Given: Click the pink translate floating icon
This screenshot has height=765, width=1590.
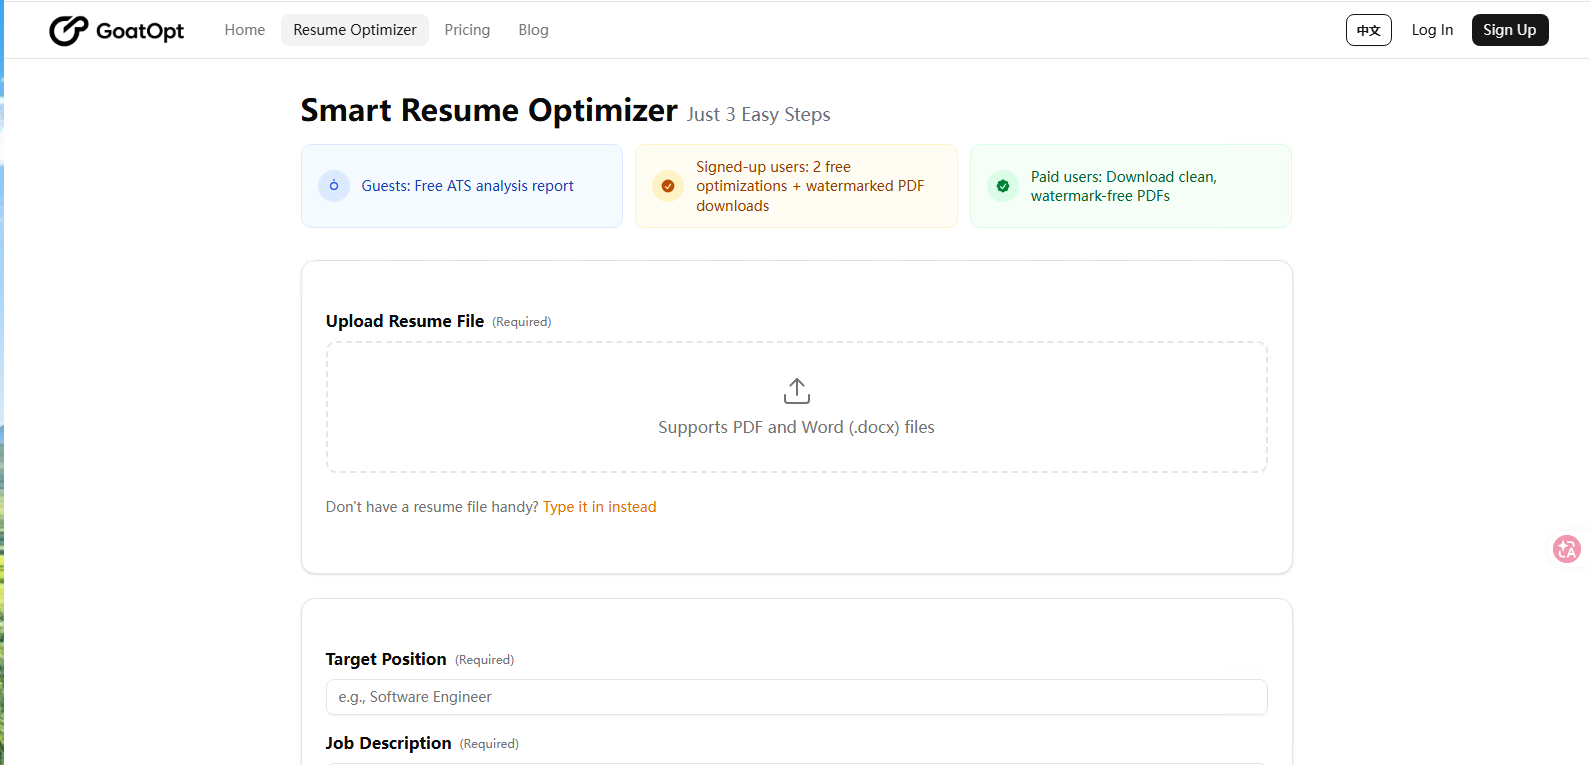Looking at the screenshot, I should pyautogui.click(x=1566, y=548).
